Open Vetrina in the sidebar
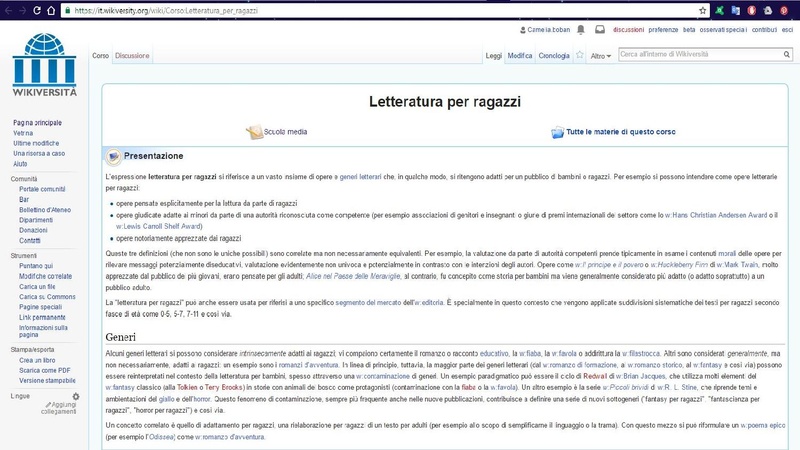 [x=23, y=133]
